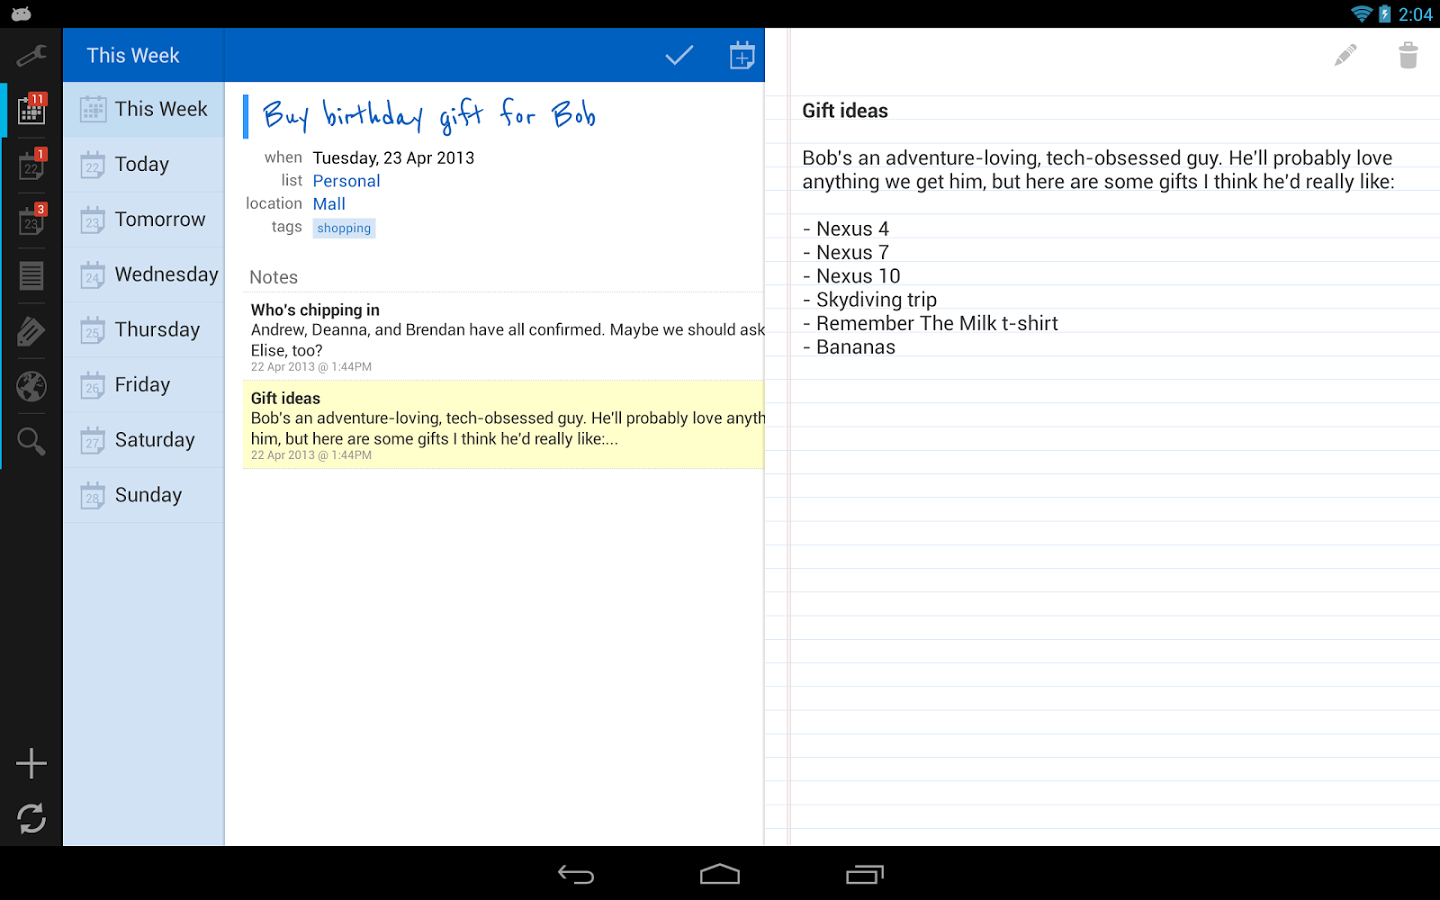Tap the Android back button
The width and height of the screenshot is (1440, 900).
point(576,875)
